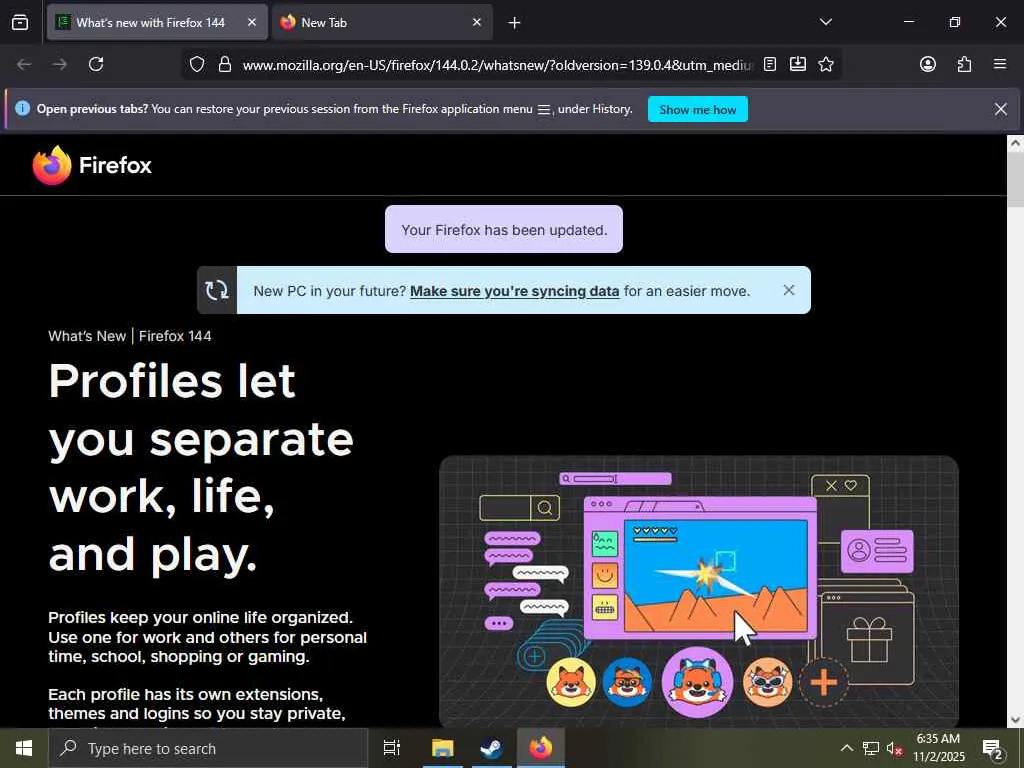Bookmark this page with star icon

(826, 64)
